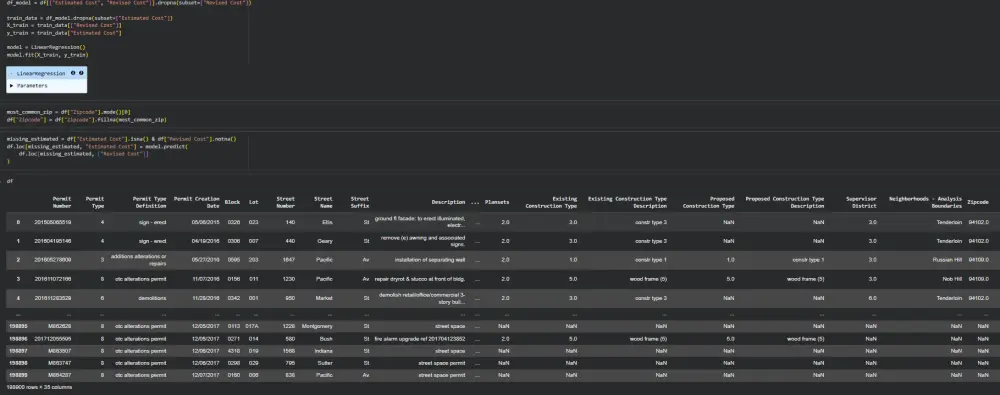Image resolution: width=1000 pixels, height=395 pixels.
Task: Open the LinearRegression documentation question-mark icon
Action: click(81, 73)
